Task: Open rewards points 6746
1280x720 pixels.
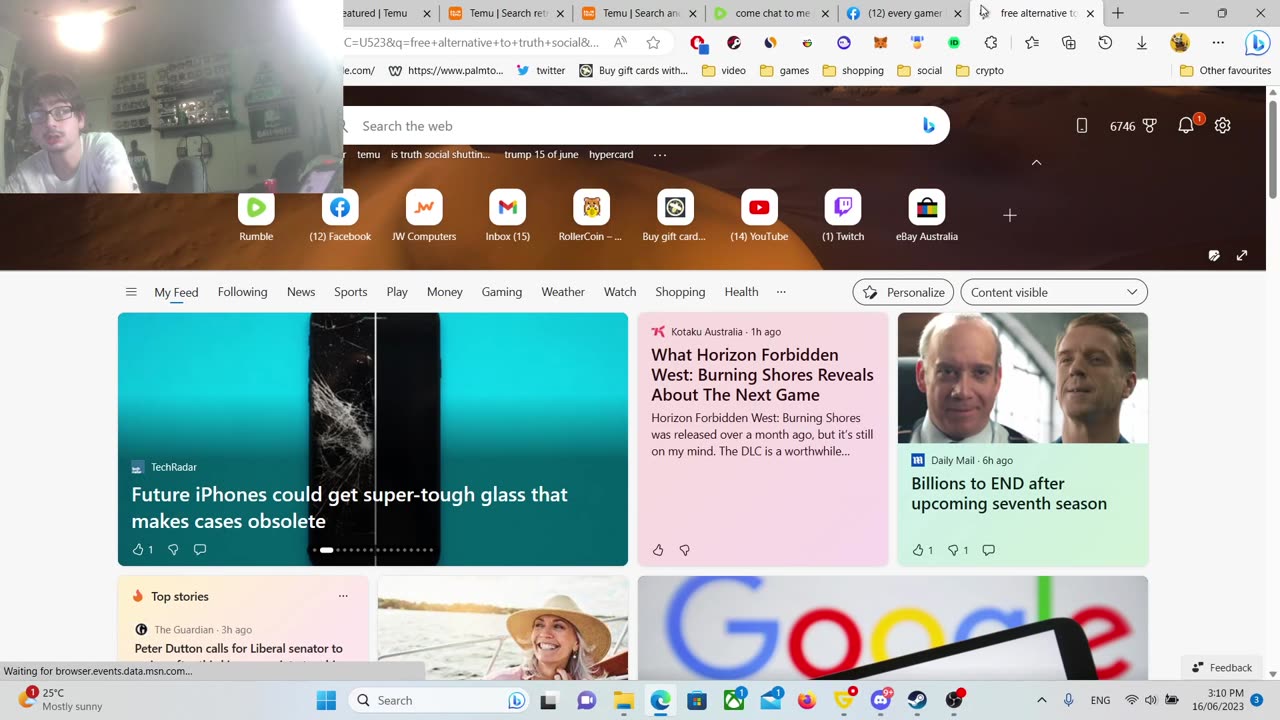Action: (1133, 126)
